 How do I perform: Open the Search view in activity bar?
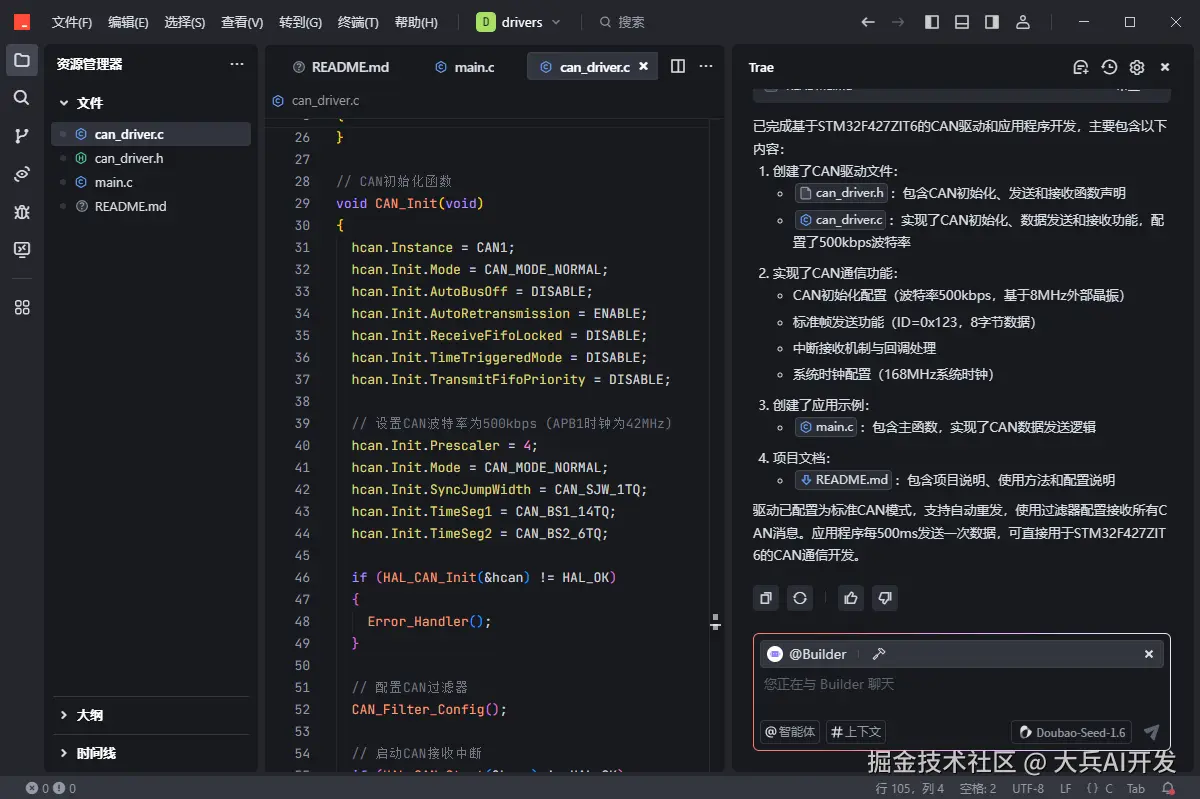pos(22,98)
